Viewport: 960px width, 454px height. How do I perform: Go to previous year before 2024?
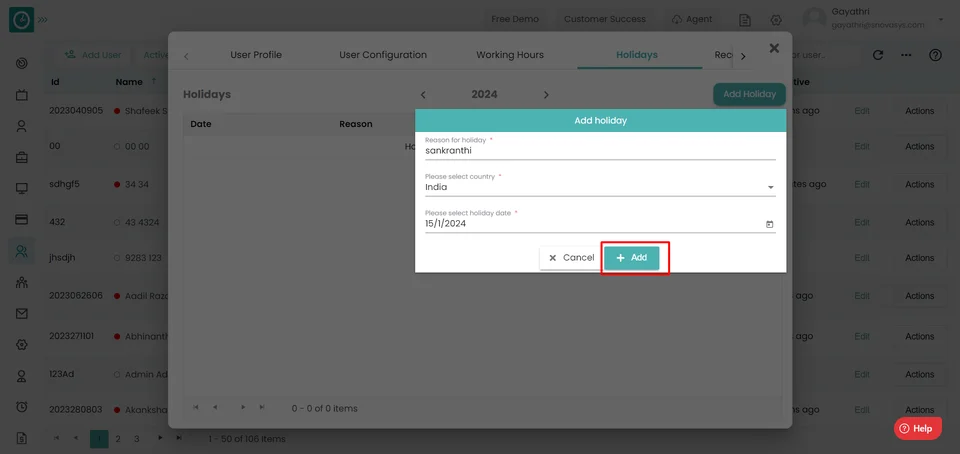pos(422,95)
